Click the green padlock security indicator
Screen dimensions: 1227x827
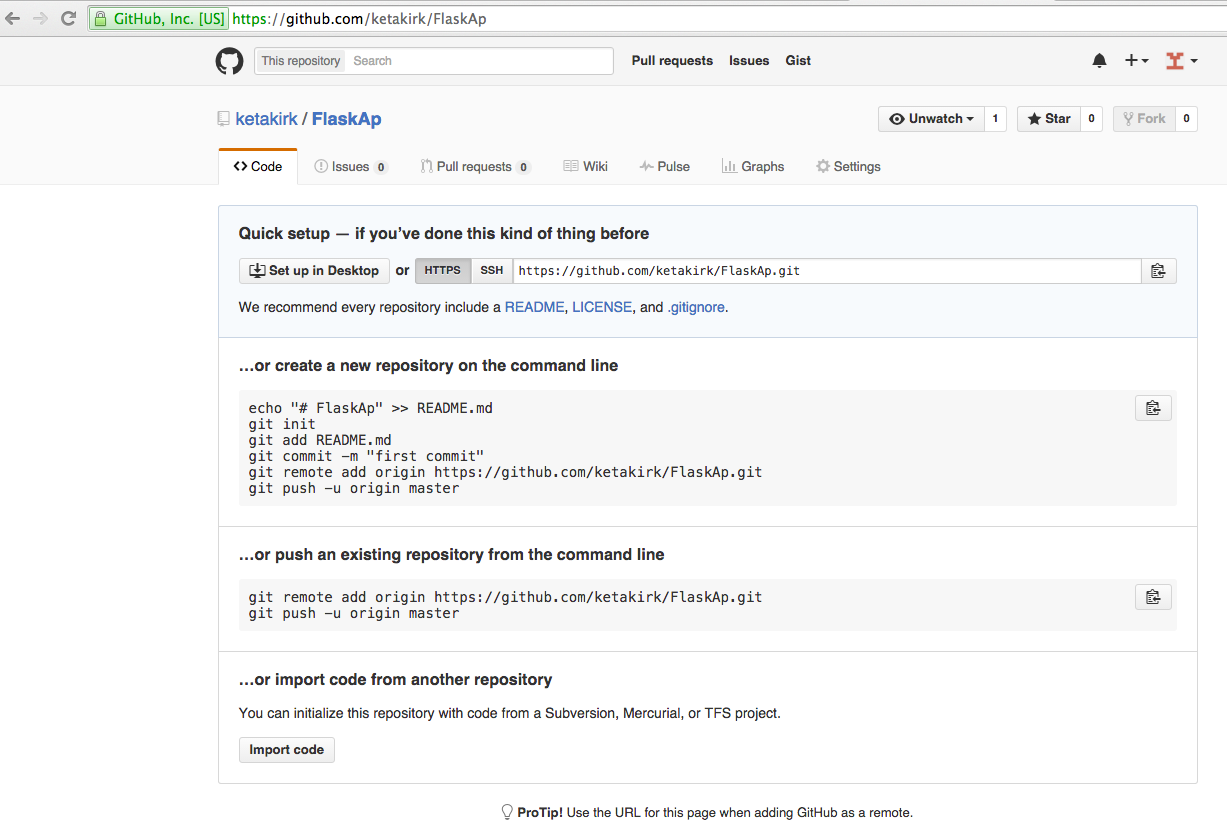tap(100, 18)
